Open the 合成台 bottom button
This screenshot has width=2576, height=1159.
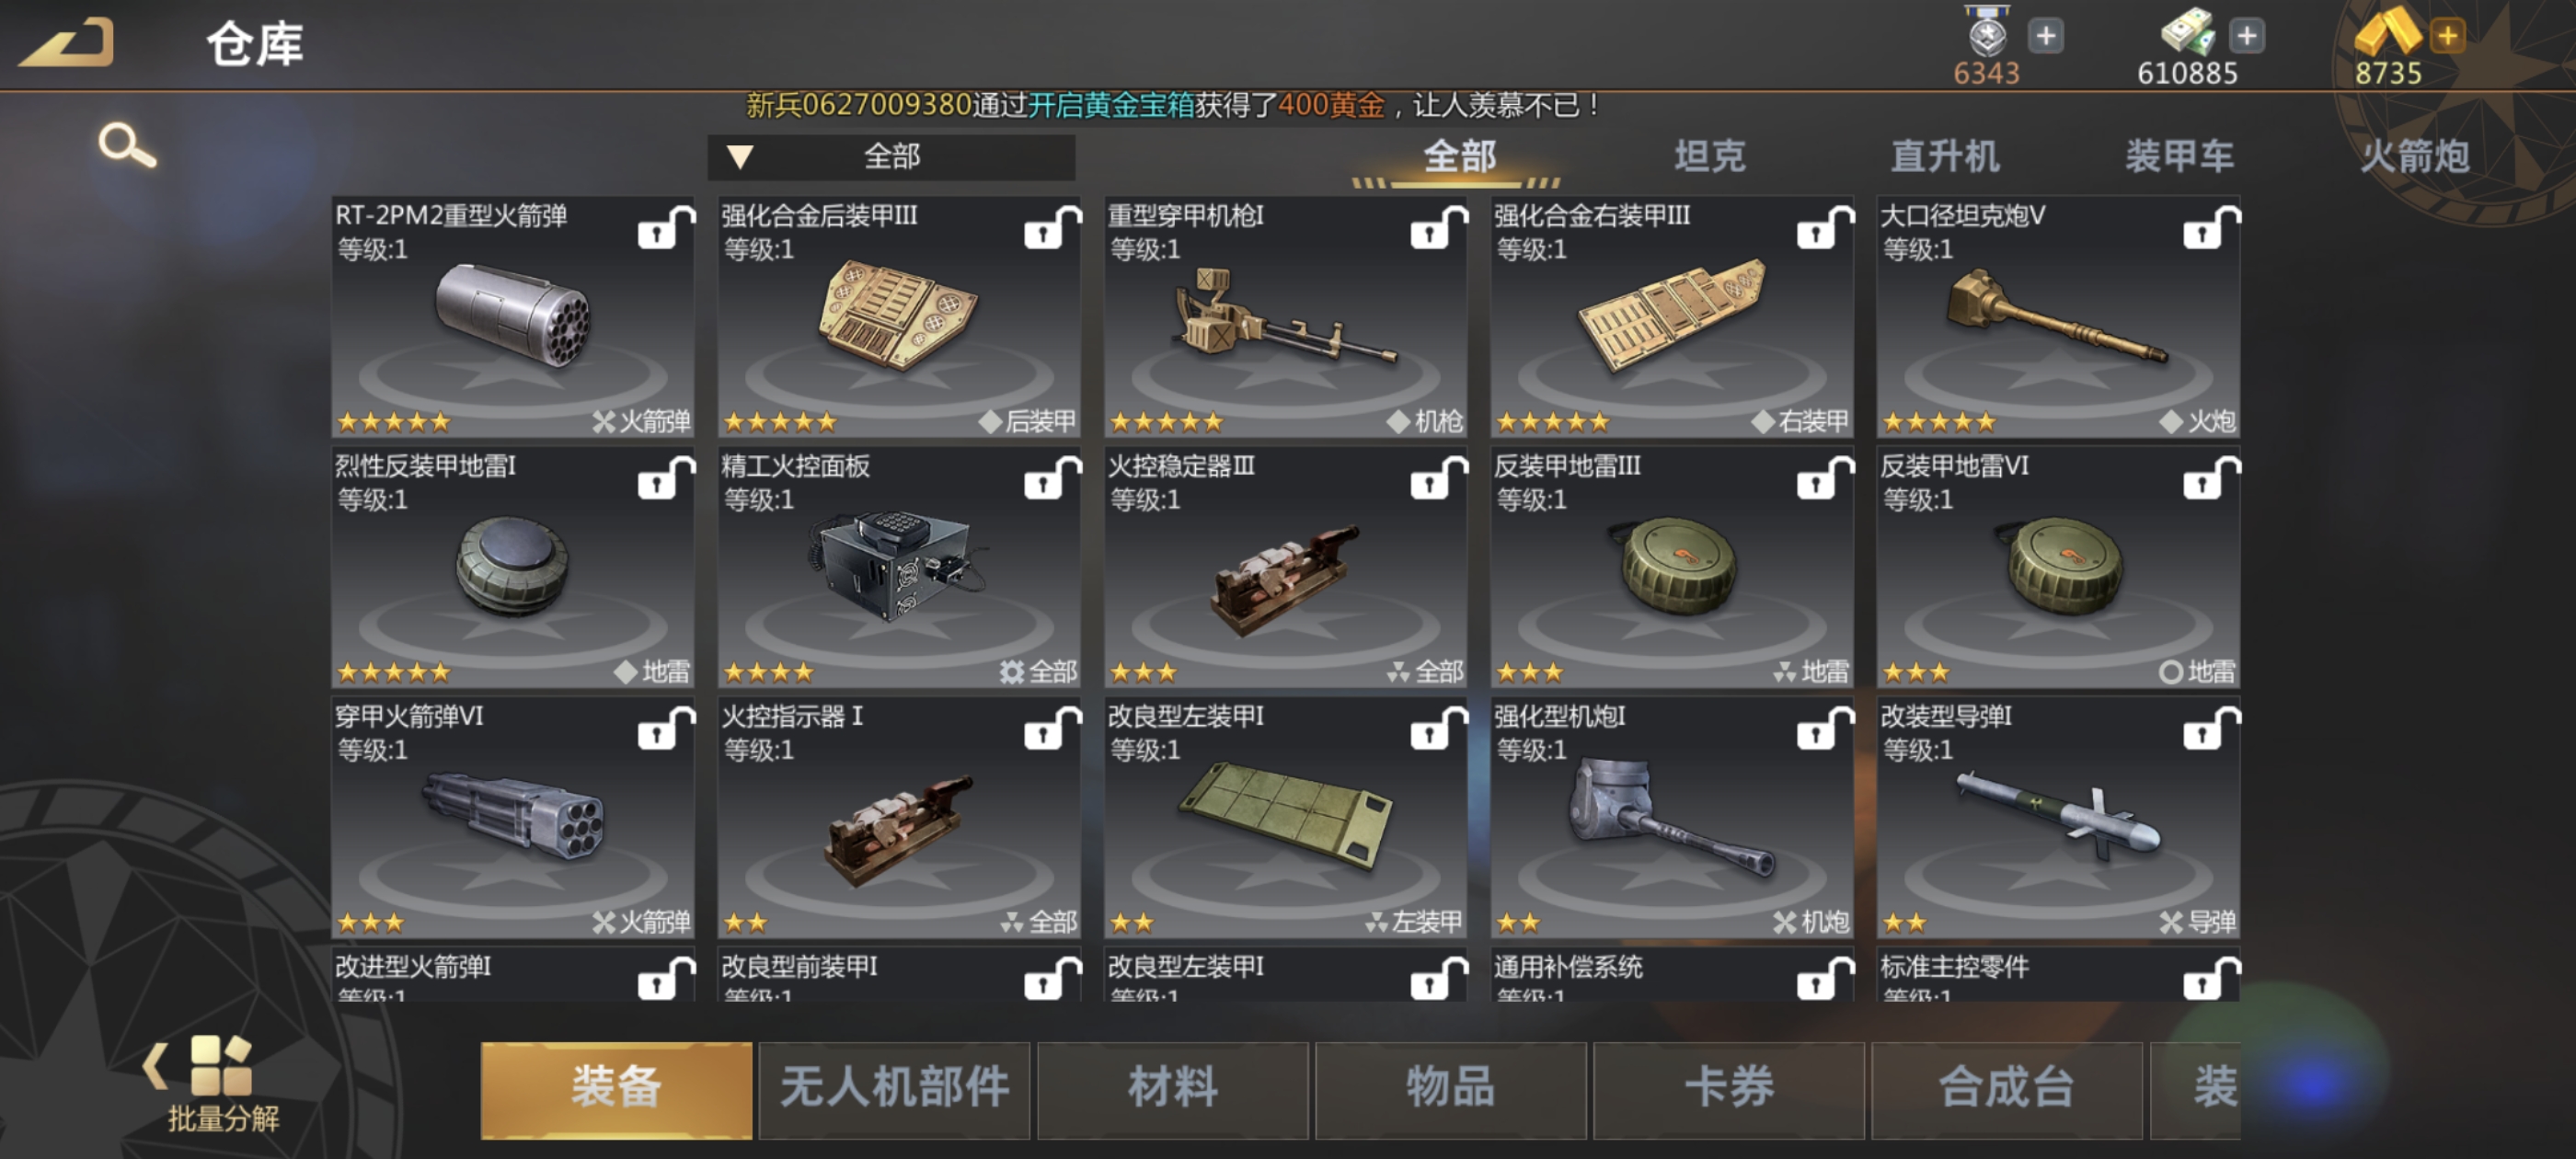coord(2006,1088)
